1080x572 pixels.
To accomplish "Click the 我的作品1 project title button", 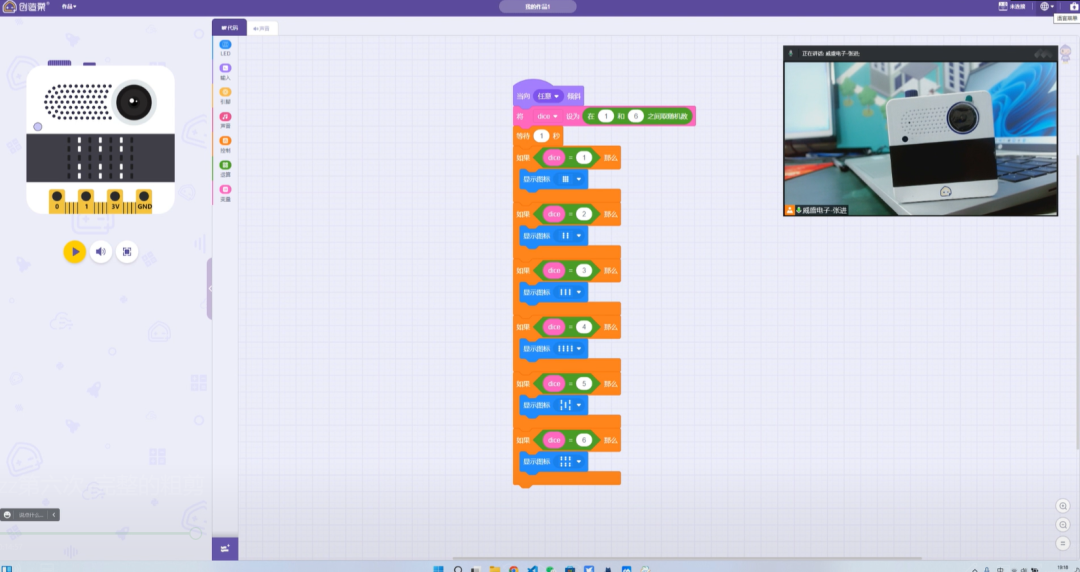I will pos(538,6).
